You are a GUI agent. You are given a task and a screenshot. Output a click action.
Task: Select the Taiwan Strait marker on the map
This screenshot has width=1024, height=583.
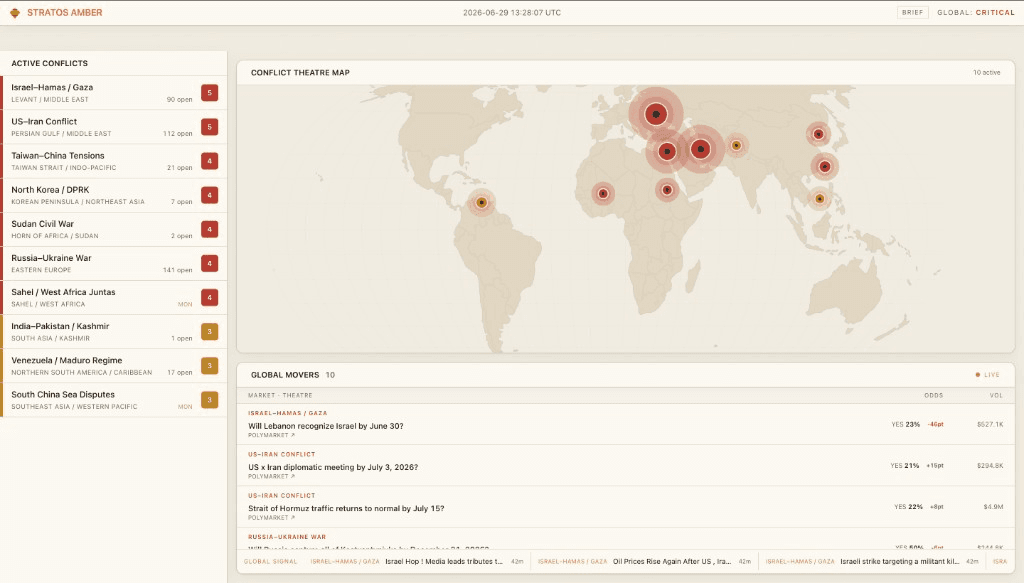tap(825, 166)
